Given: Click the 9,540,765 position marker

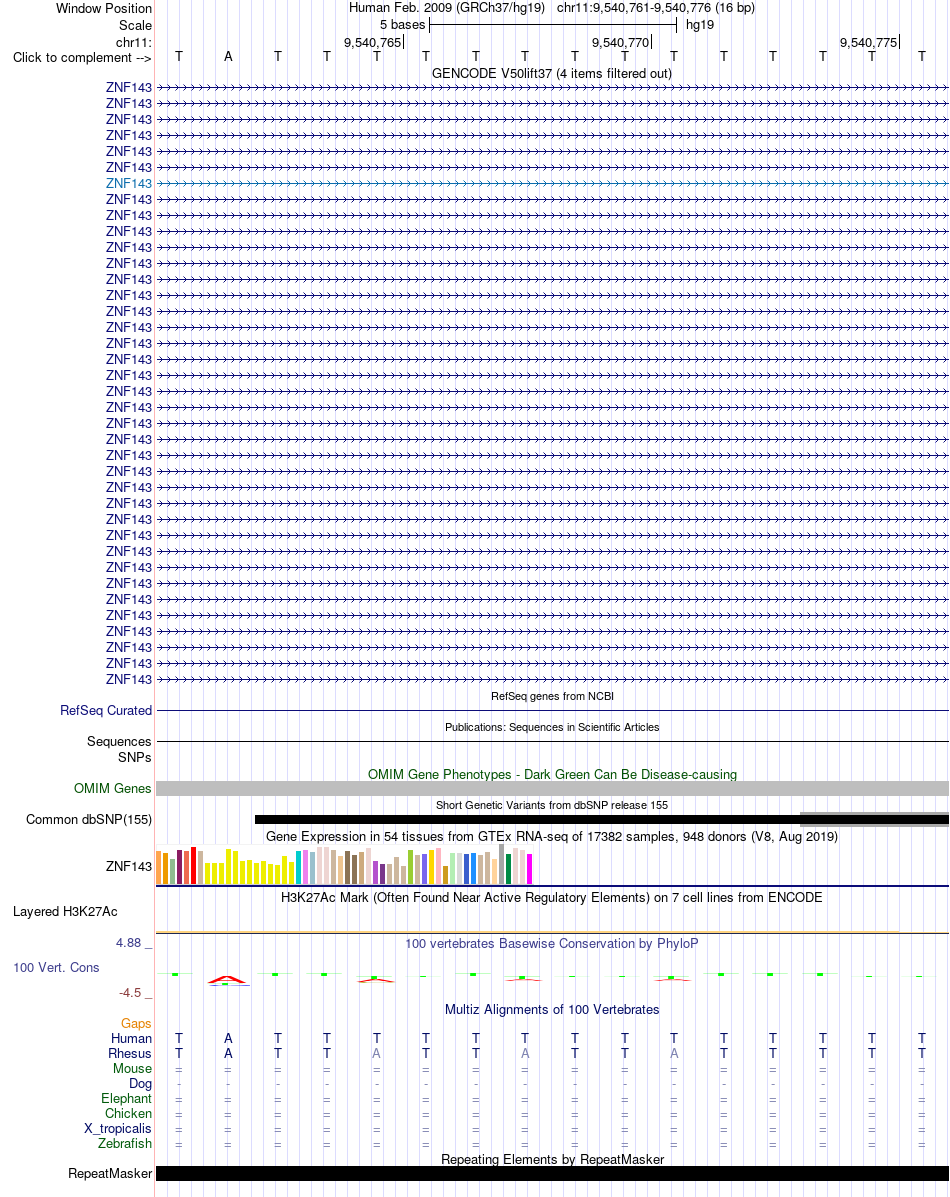Looking at the screenshot, I should pos(373,43).
